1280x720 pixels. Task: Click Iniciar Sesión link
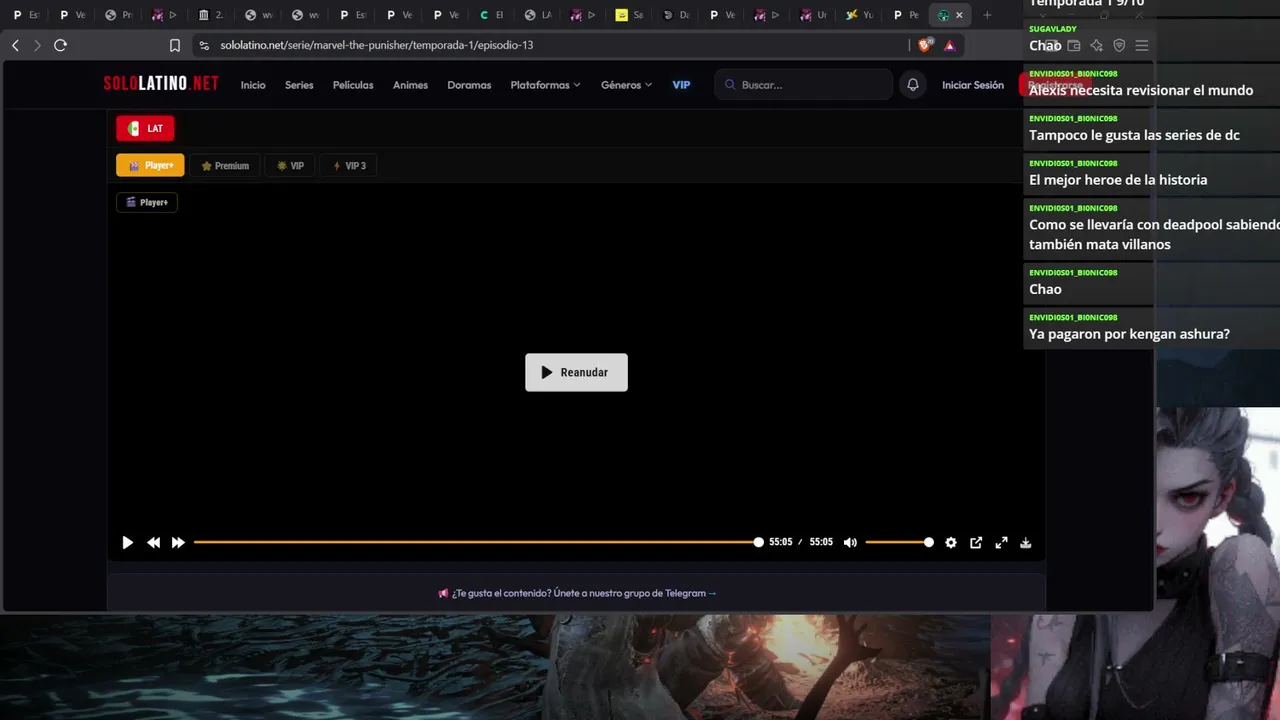(973, 85)
